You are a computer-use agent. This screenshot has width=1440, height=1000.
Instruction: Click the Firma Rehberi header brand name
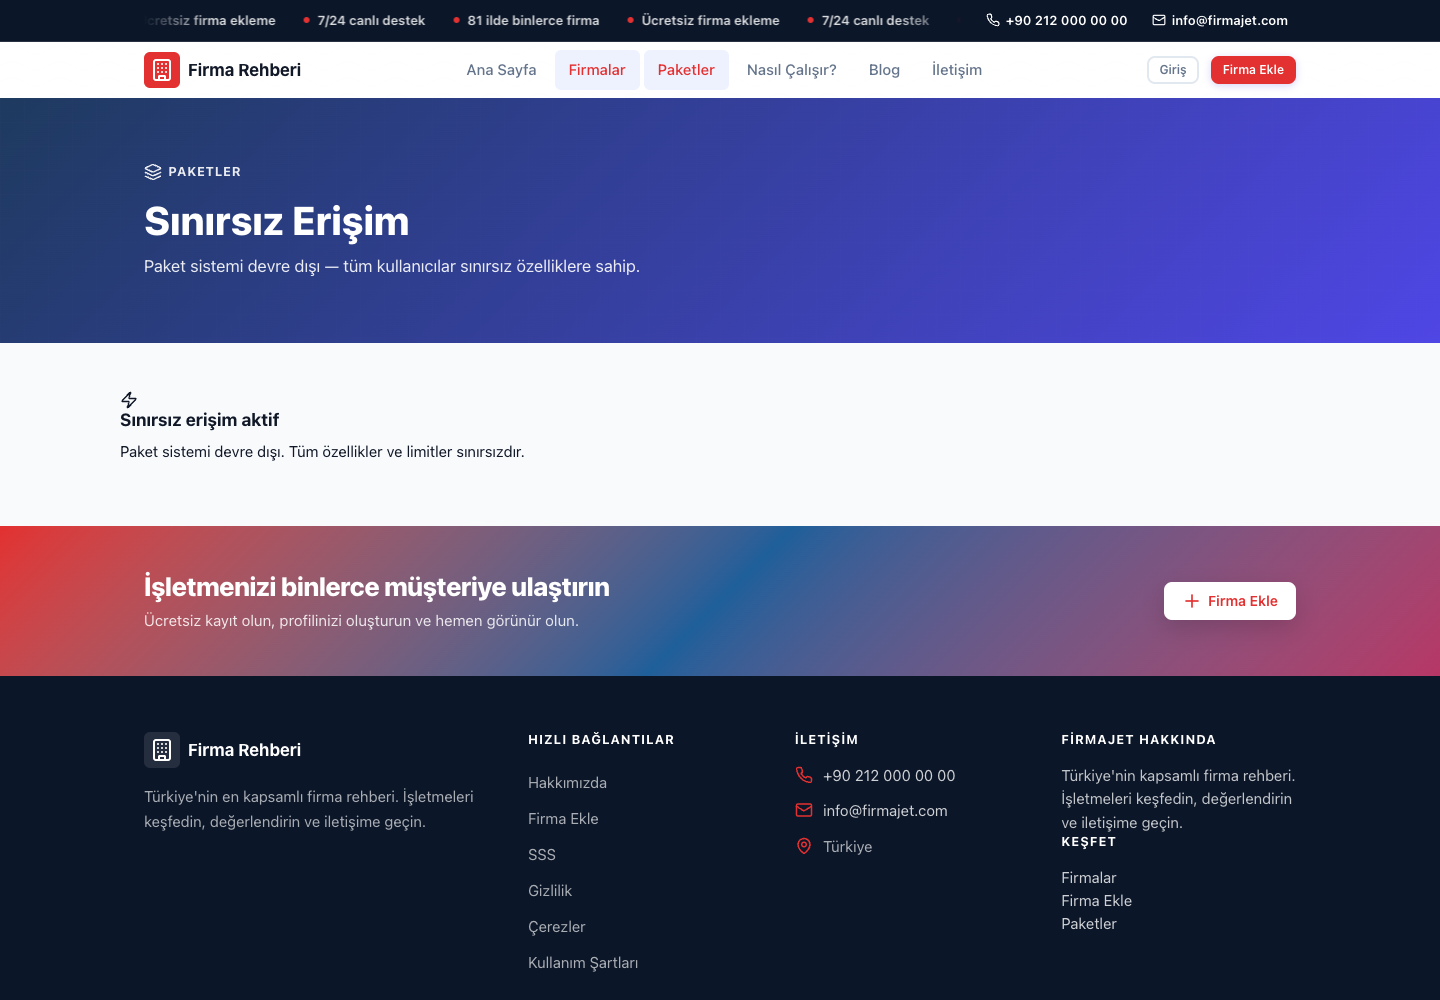(x=244, y=70)
